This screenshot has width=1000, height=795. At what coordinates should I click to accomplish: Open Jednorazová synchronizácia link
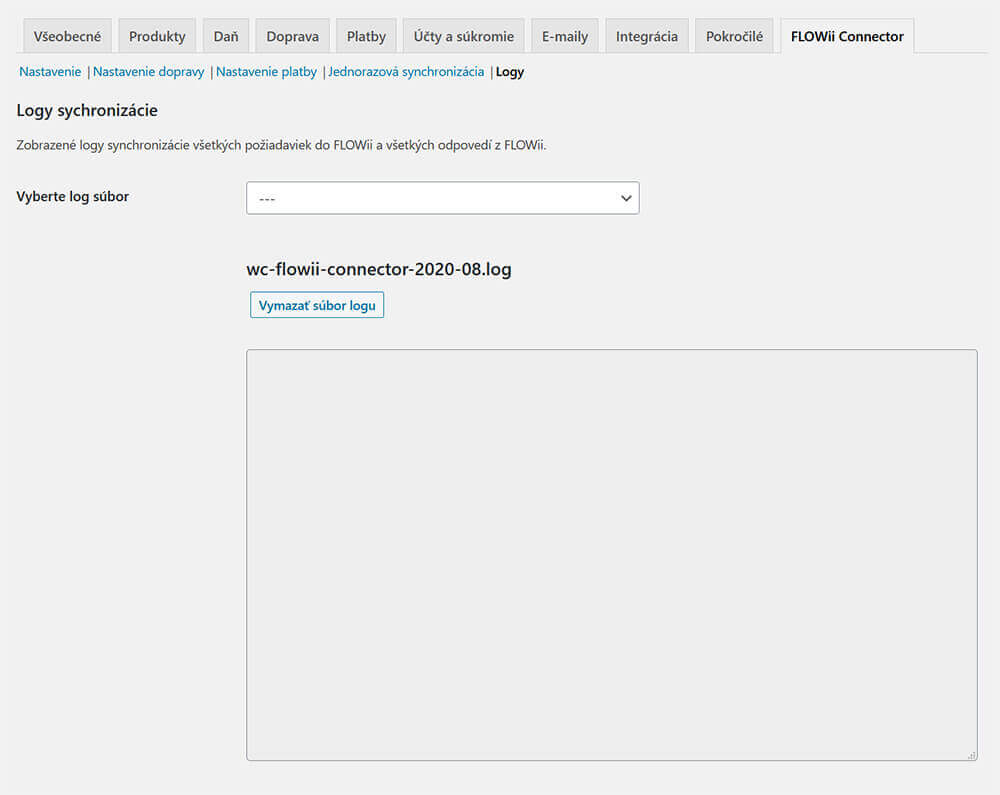tap(406, 72)
